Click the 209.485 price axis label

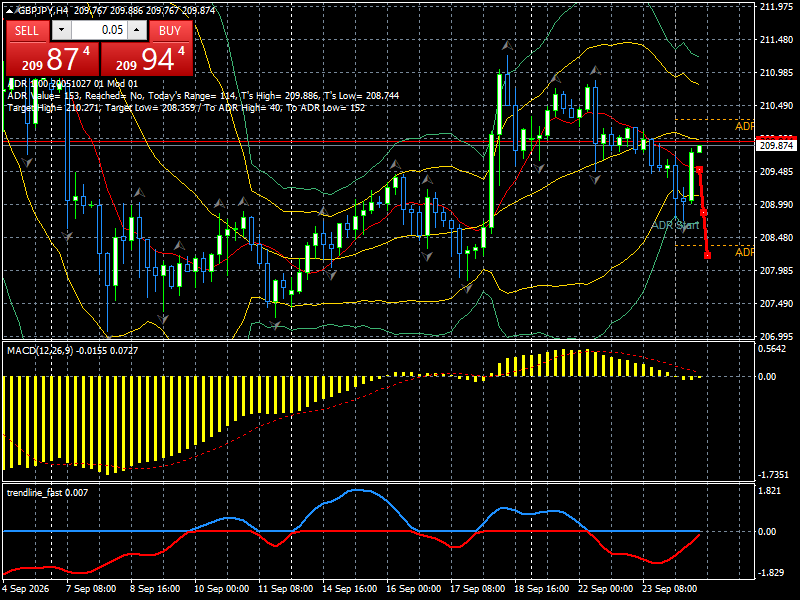pyautogui.click(x=776, y=171)
